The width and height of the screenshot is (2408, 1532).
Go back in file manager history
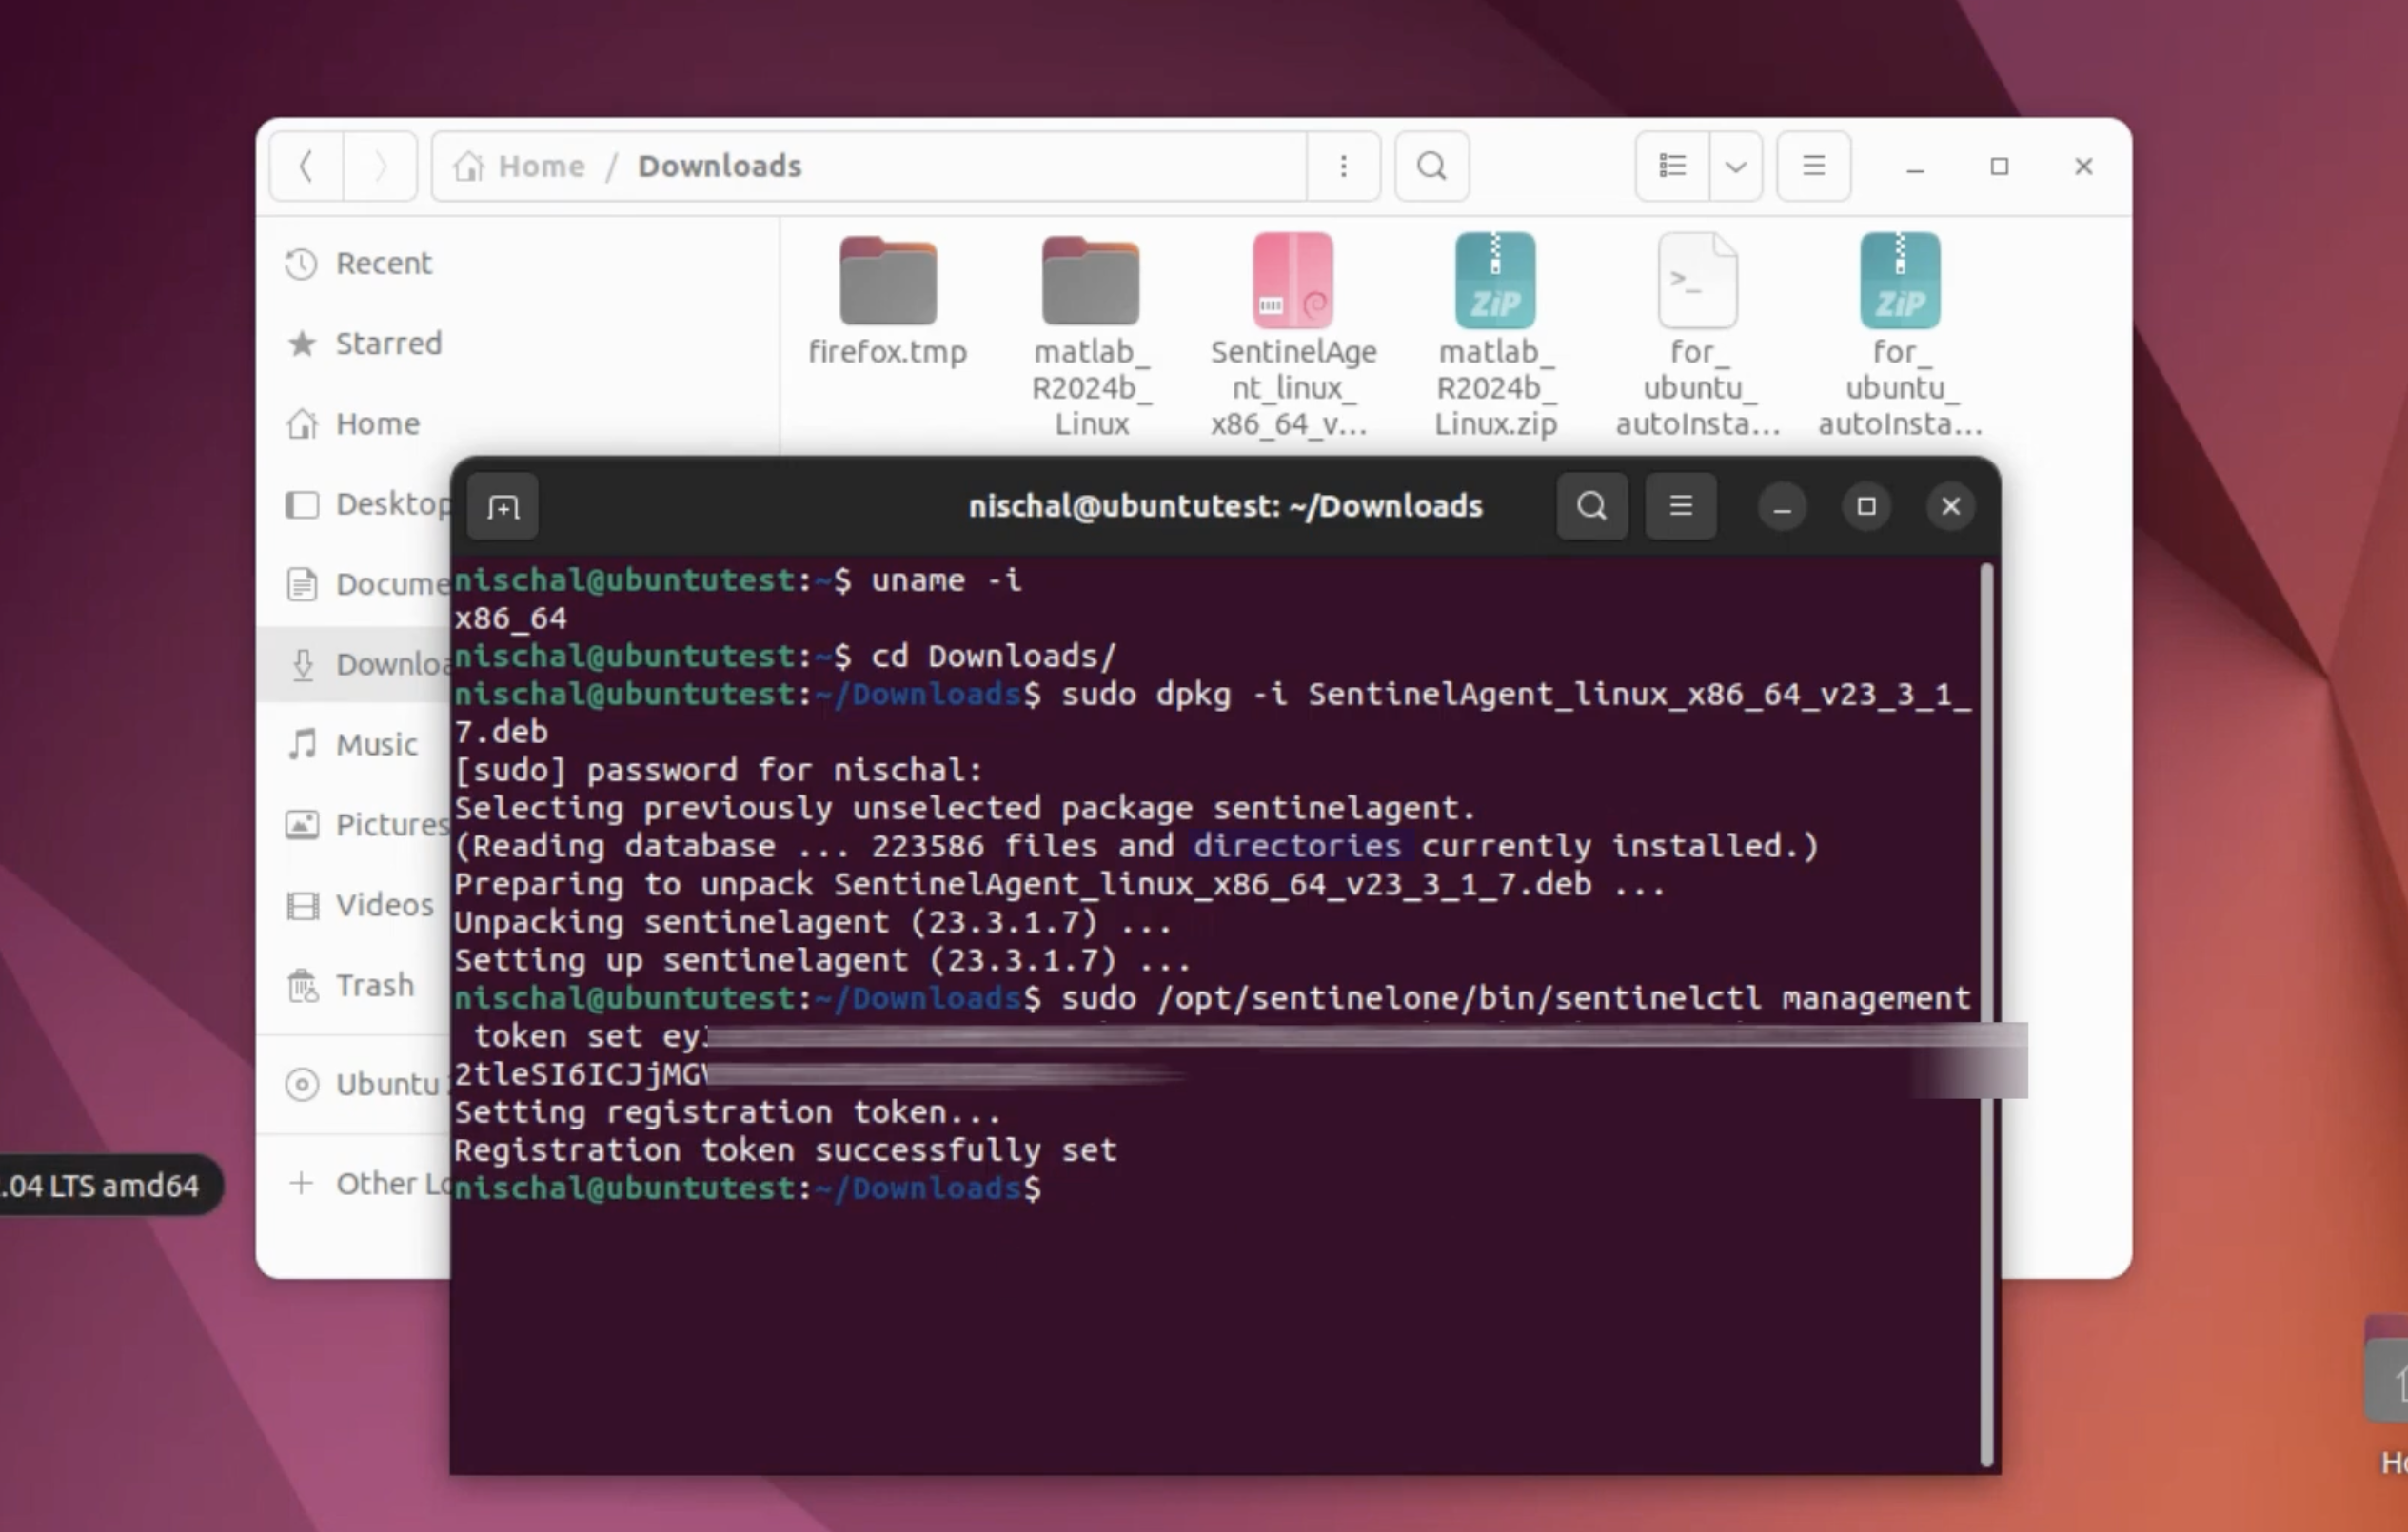307,166
